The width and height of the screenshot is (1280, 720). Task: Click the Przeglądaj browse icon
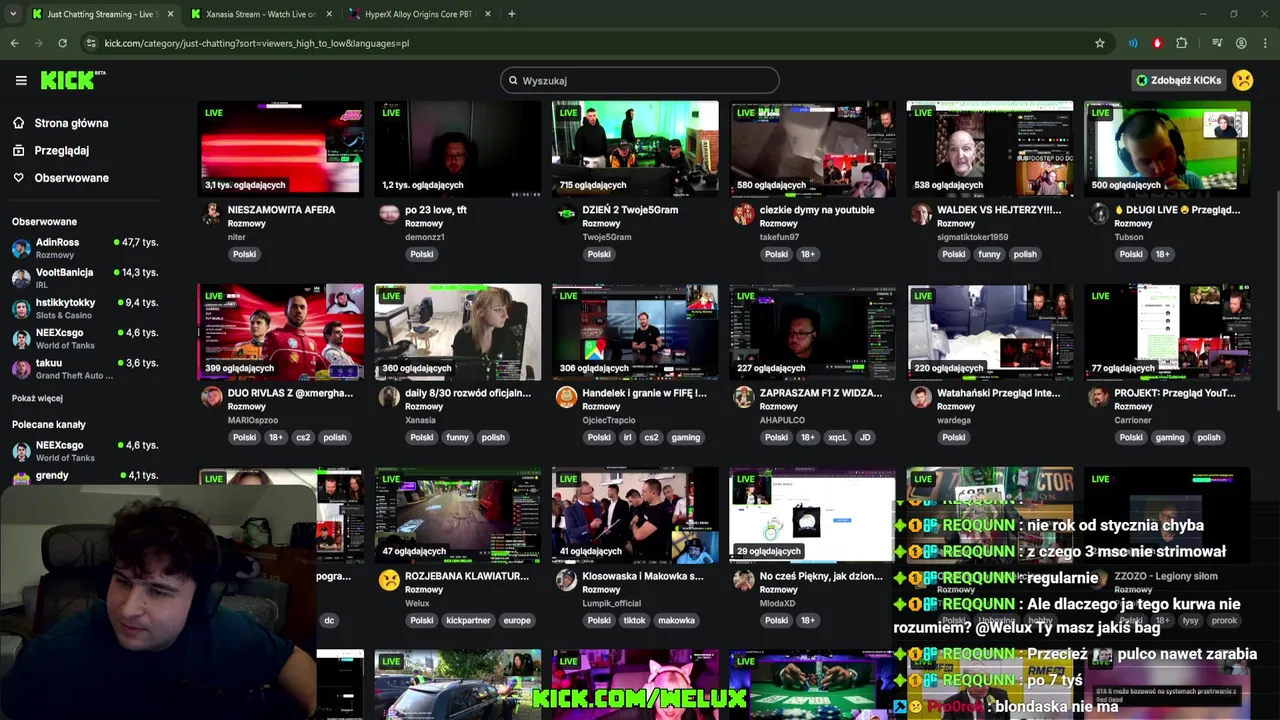coord(18,150)
